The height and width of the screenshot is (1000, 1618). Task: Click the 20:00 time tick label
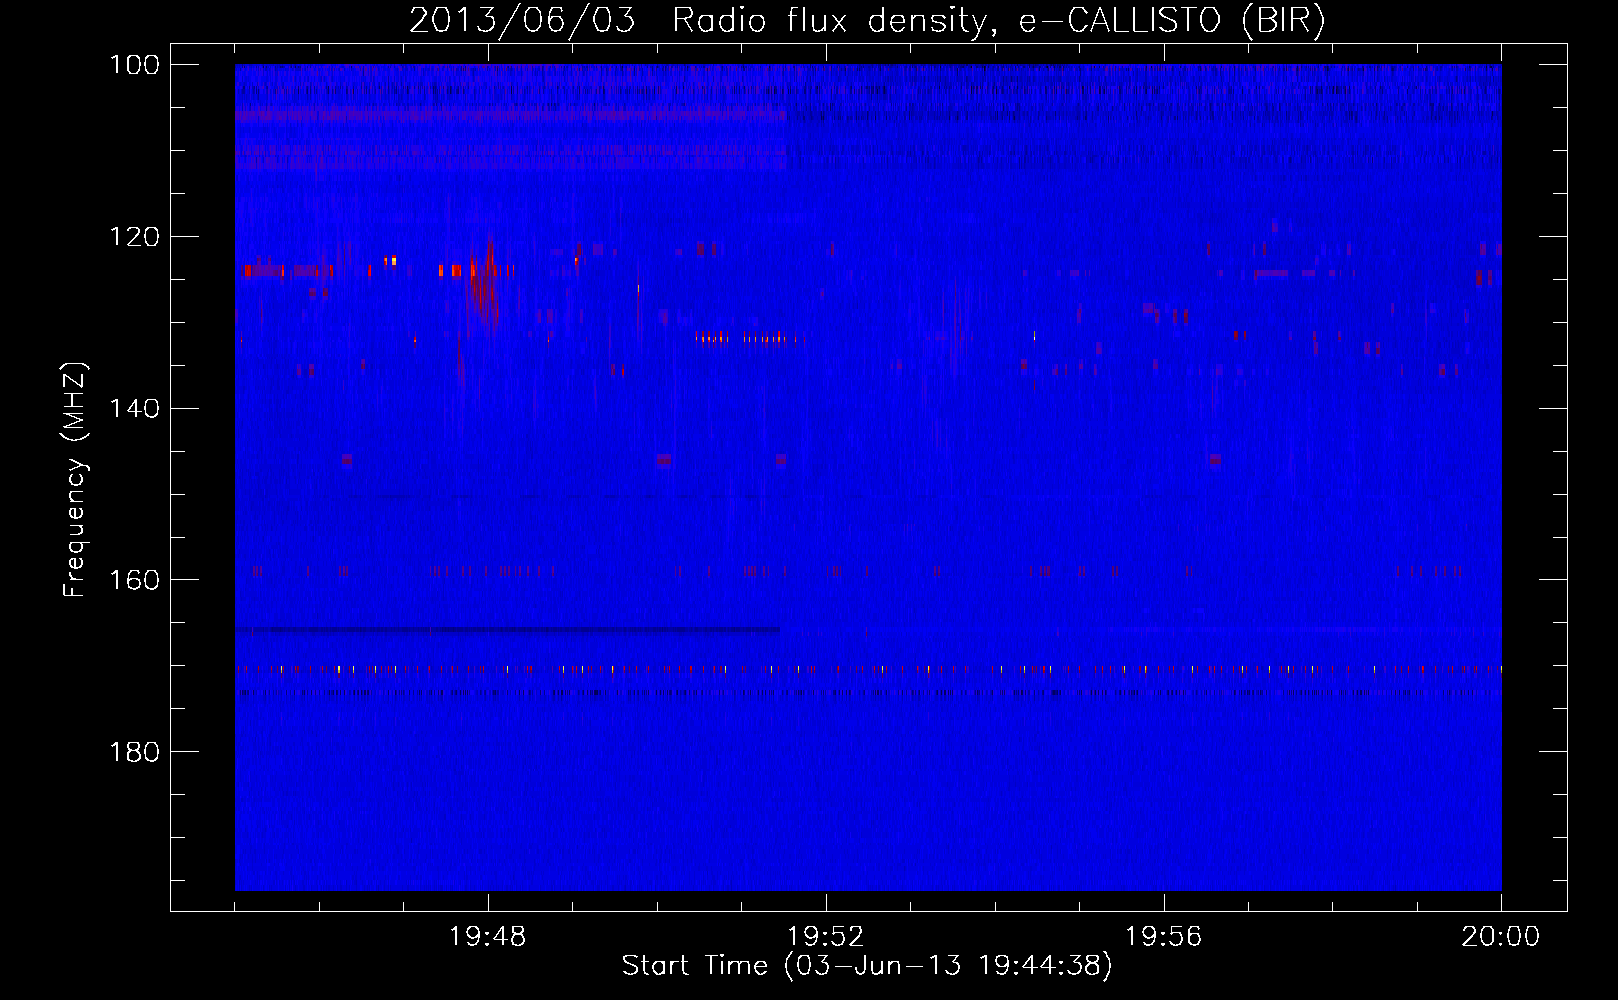click(x=1501, y=937)
